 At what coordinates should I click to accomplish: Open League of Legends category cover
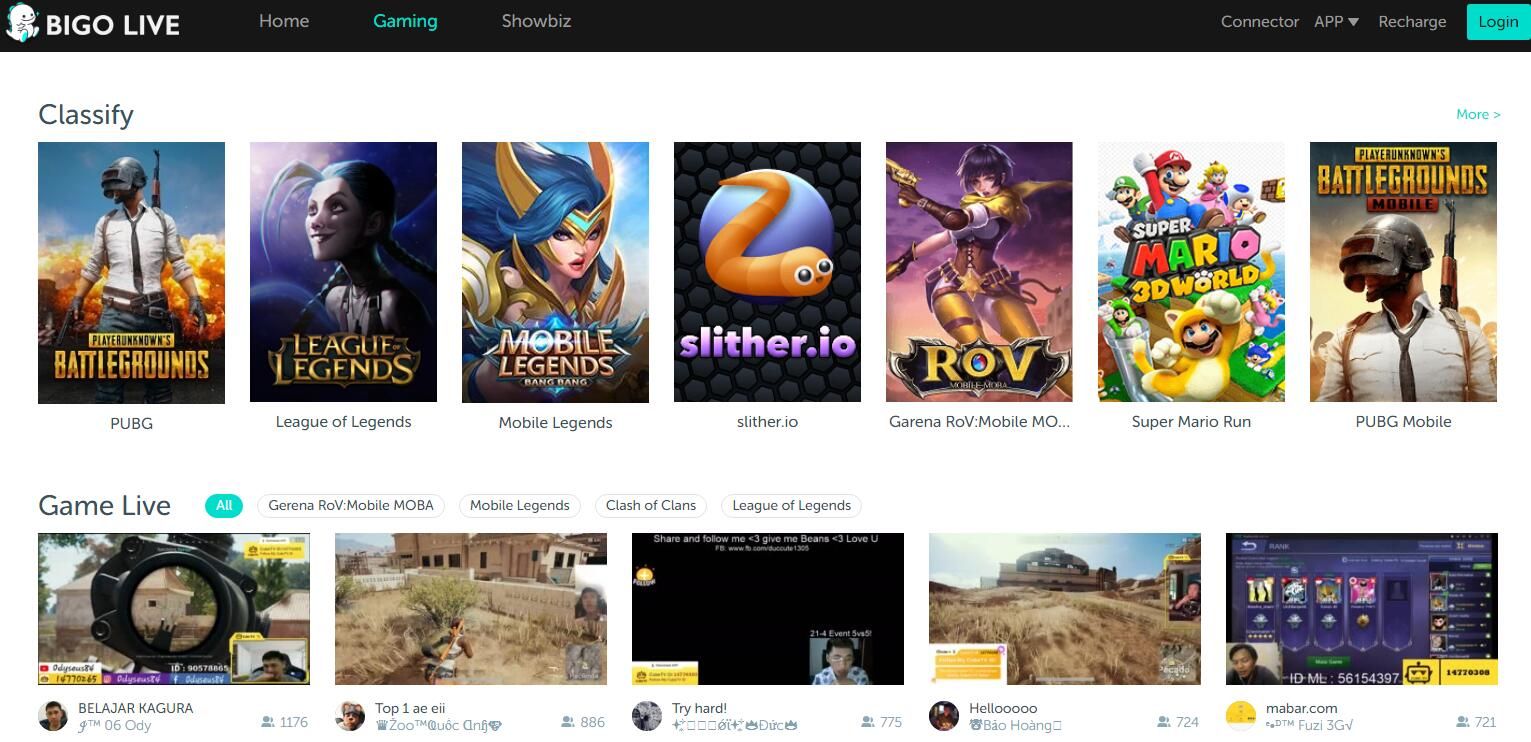(x=343, y=272)
